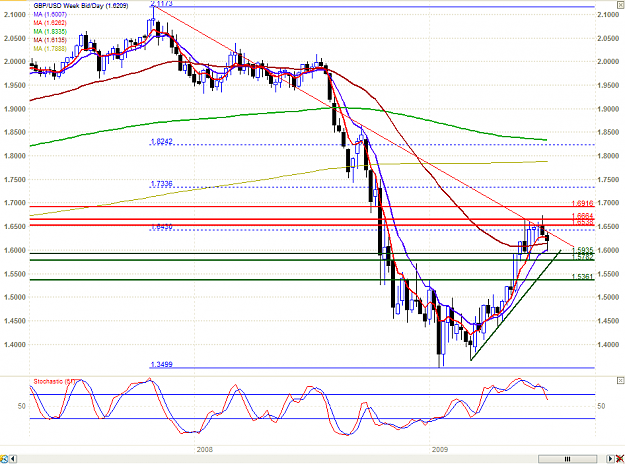Viewport: 625px width, 464px height.
Task: Click the 1.6430 retracement level label
Action: tap(161, 227)
